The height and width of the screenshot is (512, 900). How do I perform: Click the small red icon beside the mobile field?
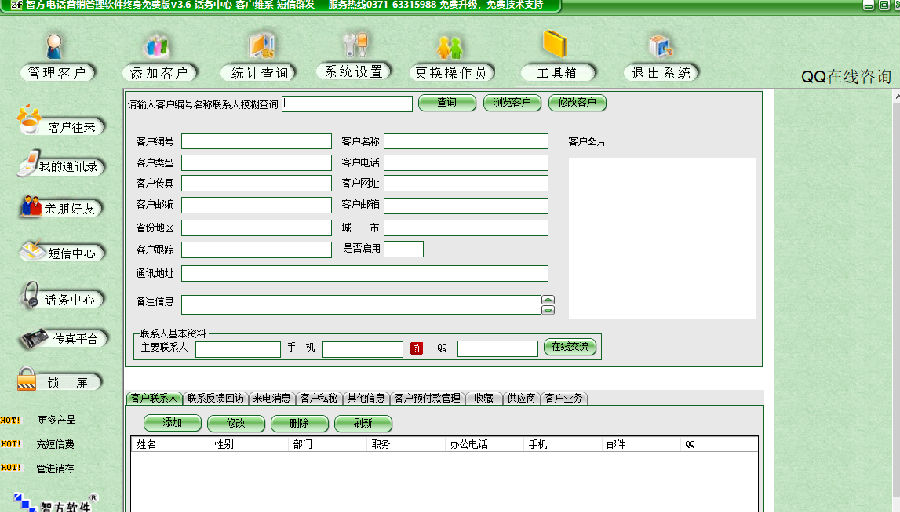pos(417,348)
